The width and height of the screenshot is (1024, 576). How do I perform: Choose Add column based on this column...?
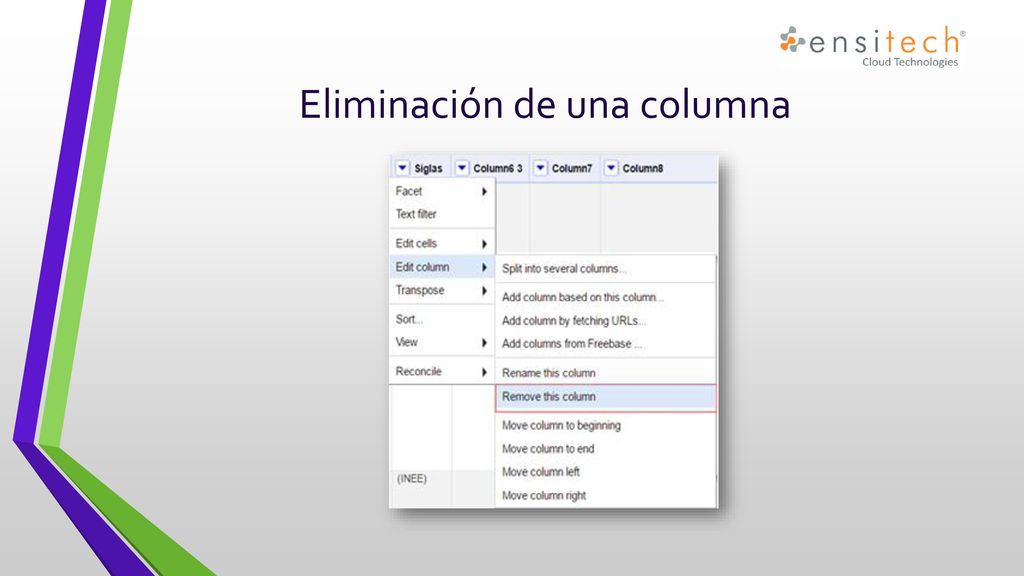[x=605, y=297]
